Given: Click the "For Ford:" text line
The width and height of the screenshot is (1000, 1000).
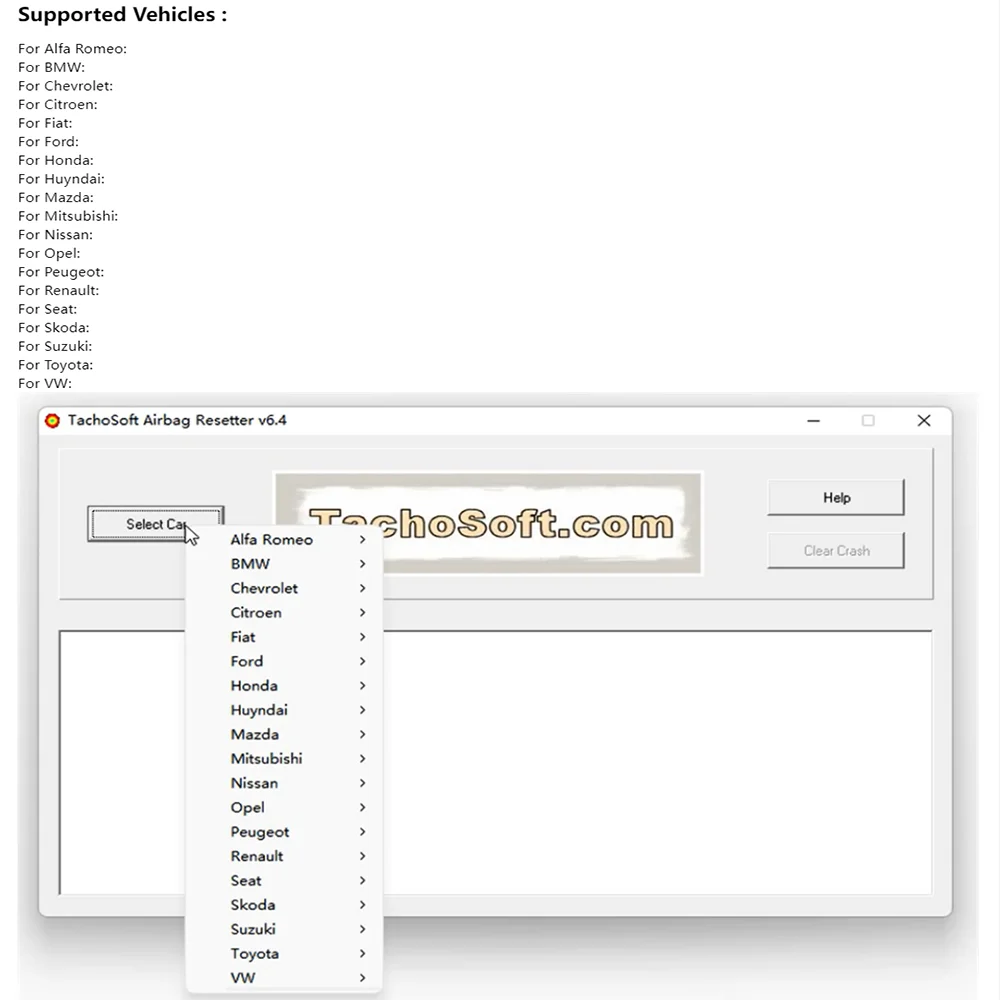Looking at the screenshot, I should point(48,142).
